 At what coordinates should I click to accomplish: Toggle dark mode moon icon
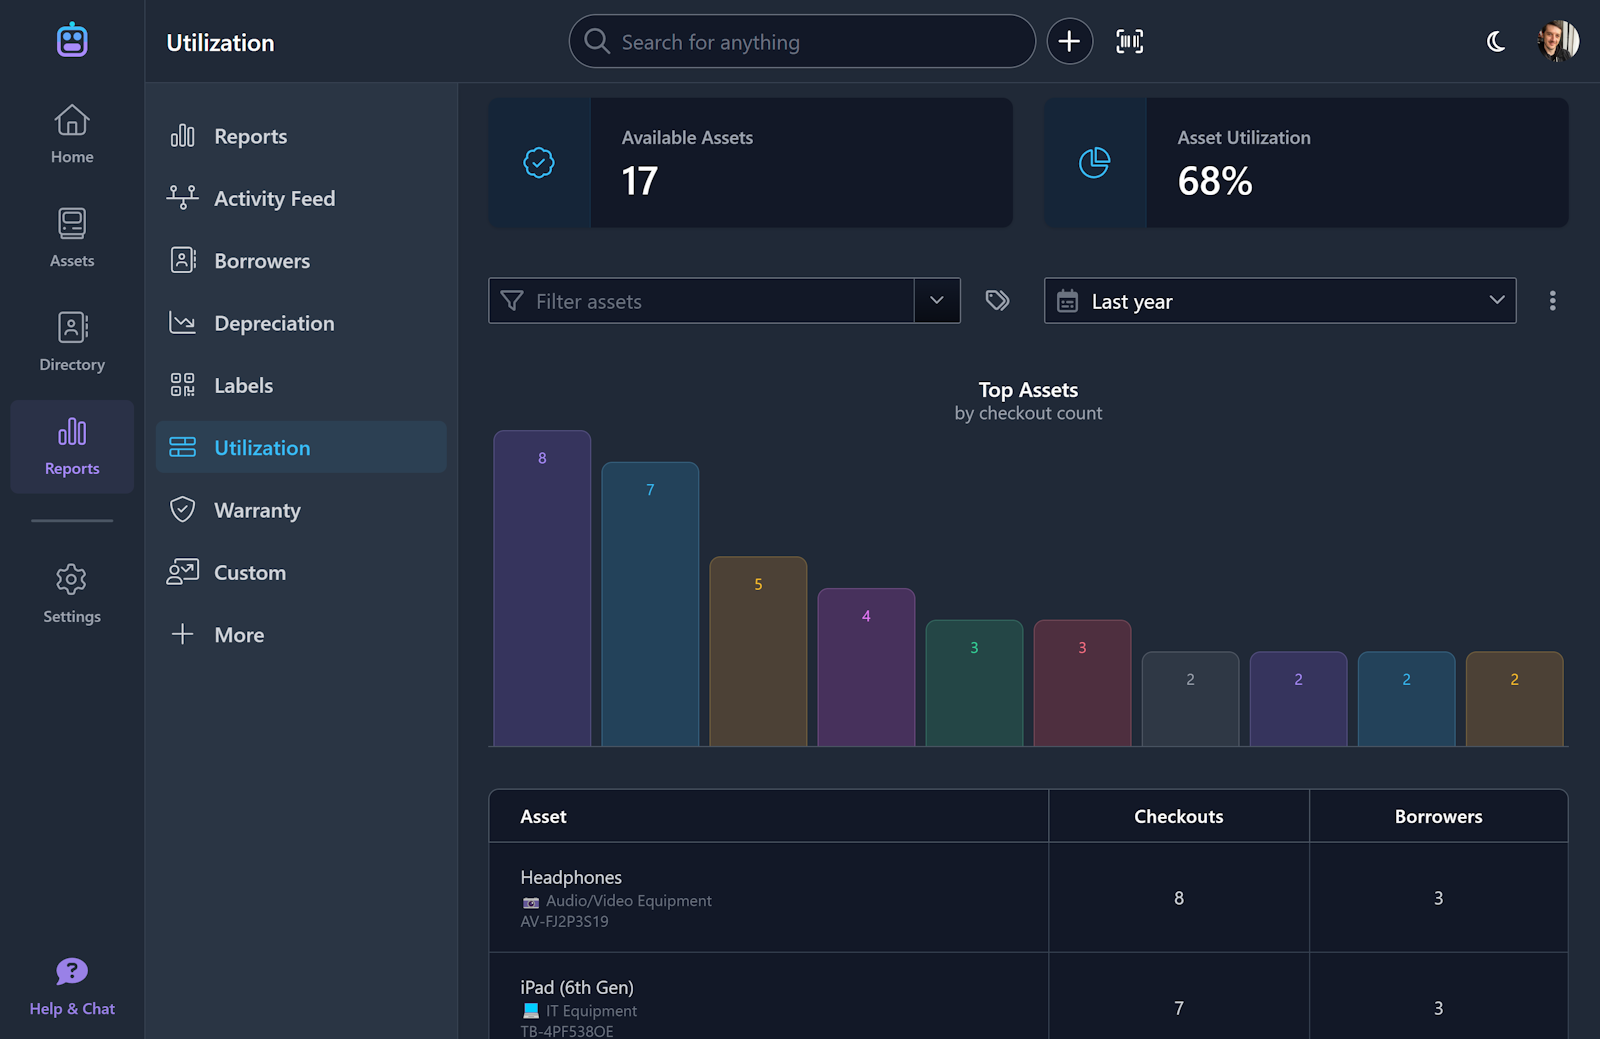pos(1496,41)
